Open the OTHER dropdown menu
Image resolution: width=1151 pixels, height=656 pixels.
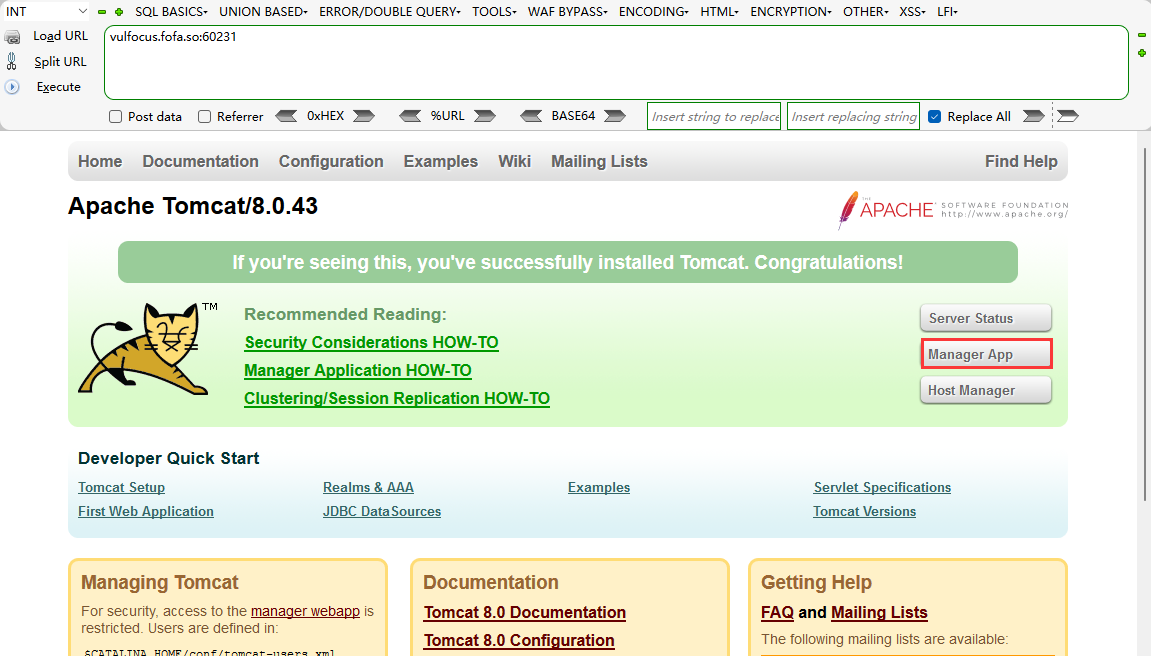[865, 12]
